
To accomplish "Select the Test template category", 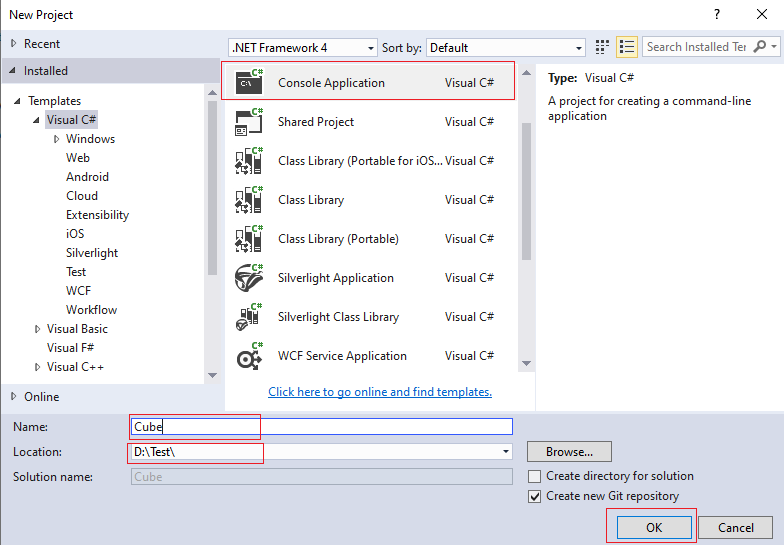I will pyautogui.click(x=76, y=272).
